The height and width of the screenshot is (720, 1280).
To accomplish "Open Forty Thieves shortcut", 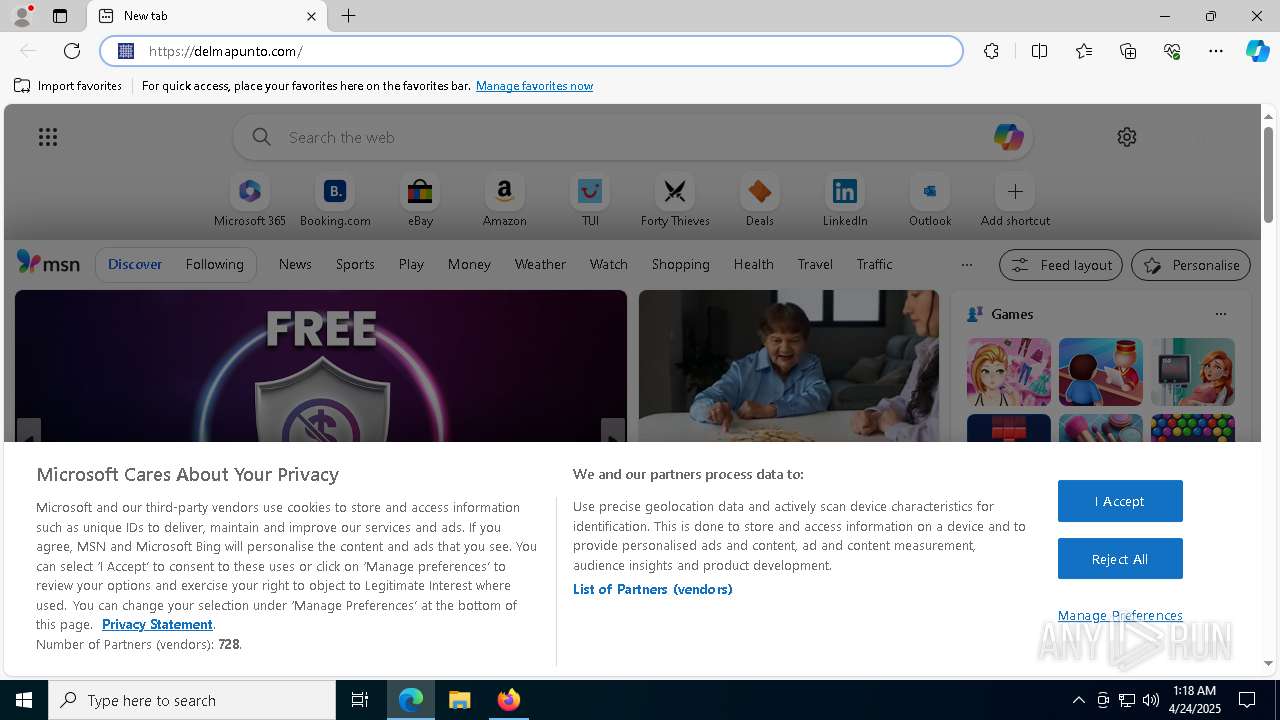I will (675, 201).
